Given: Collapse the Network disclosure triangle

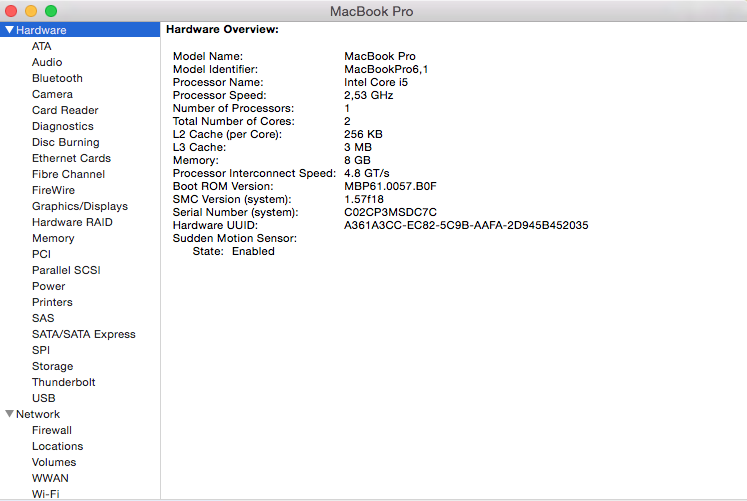Looking at the screenshot, I should click(9, 414).
